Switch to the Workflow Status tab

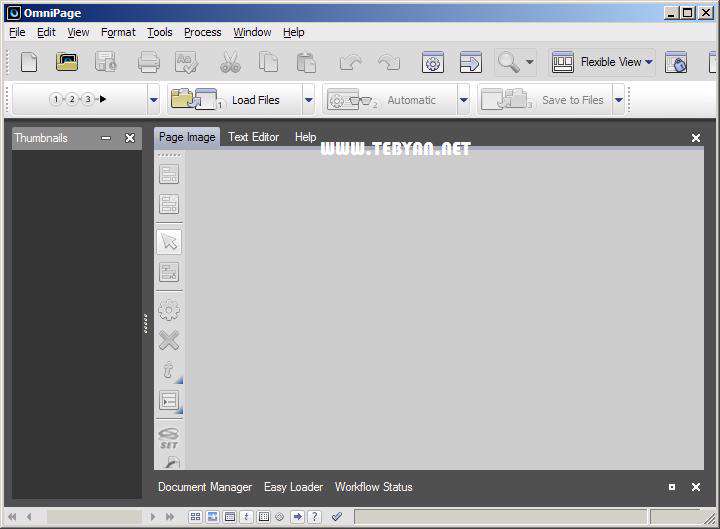pyautogui.click(x=373, y=487)
